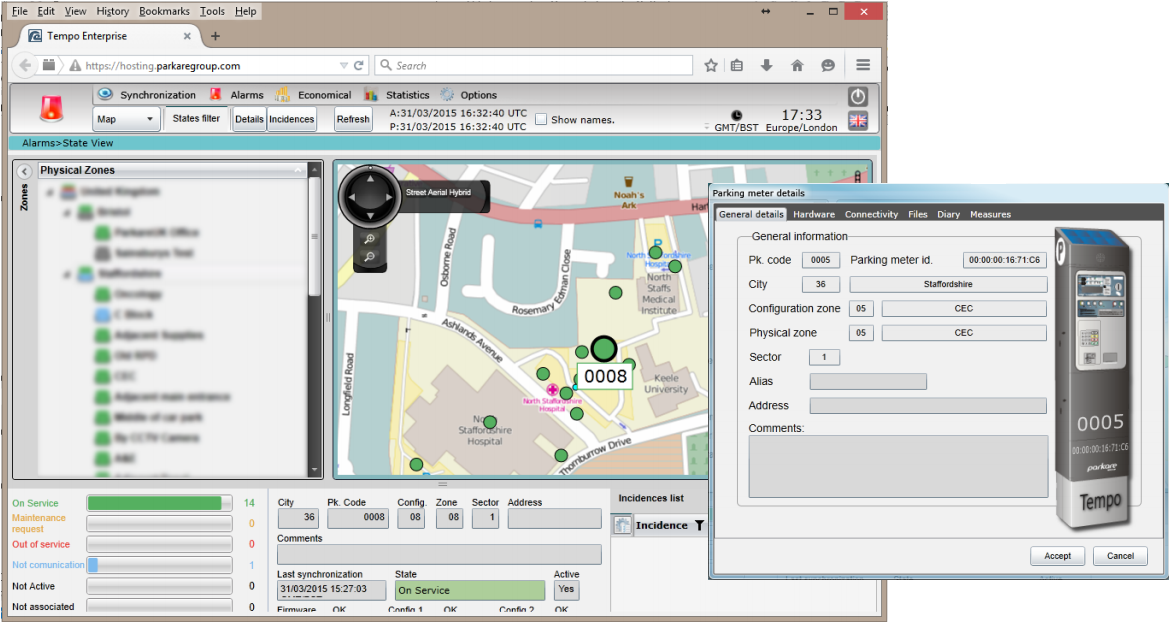Viewport: 1169px width, 622px height.
Task: Click the Incidence filter funnel icon
Action: click(699, 525)
